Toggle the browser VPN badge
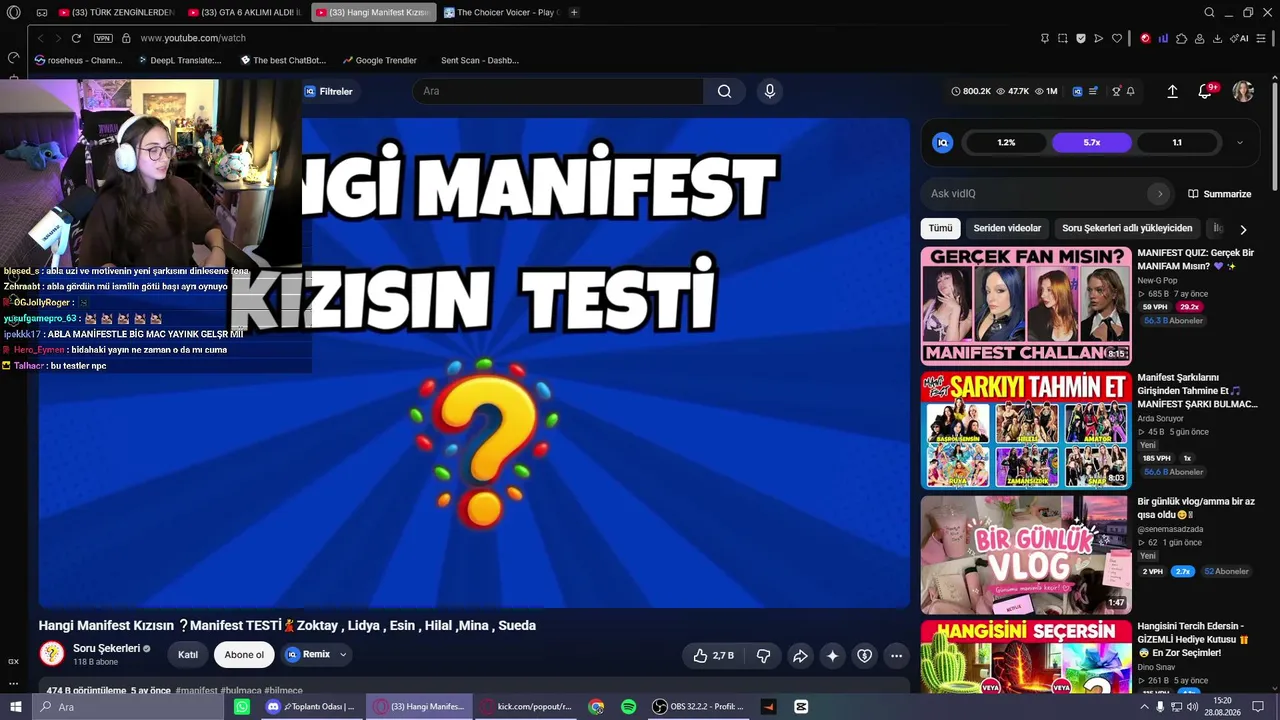 click(x=103, y=38)
